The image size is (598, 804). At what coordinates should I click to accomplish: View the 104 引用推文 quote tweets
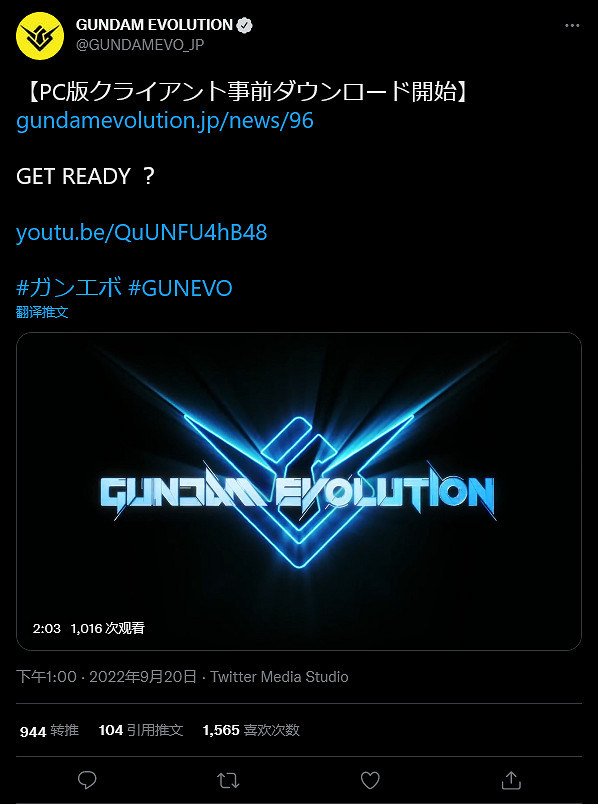141,730
